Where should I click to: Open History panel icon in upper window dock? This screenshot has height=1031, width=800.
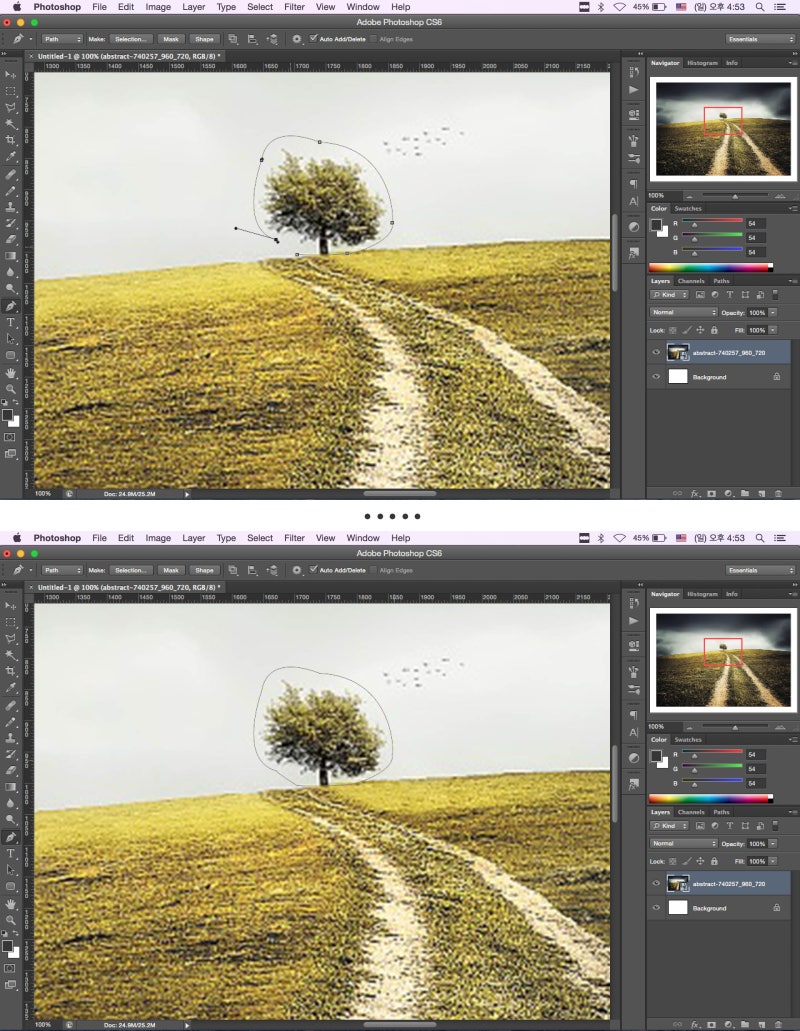point(634,72)
